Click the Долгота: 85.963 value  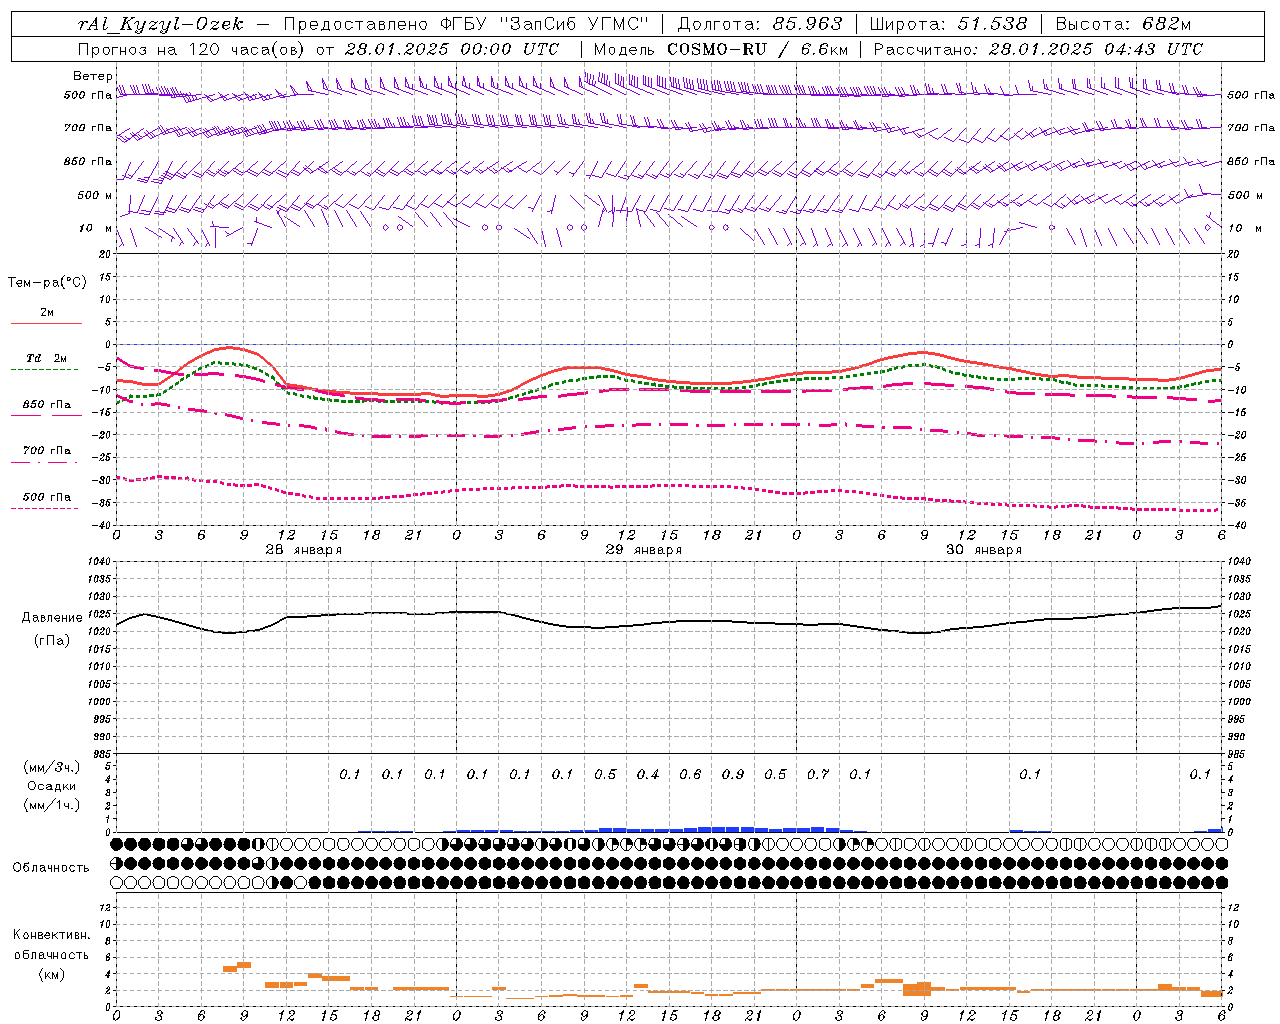[x=760, y=24]
